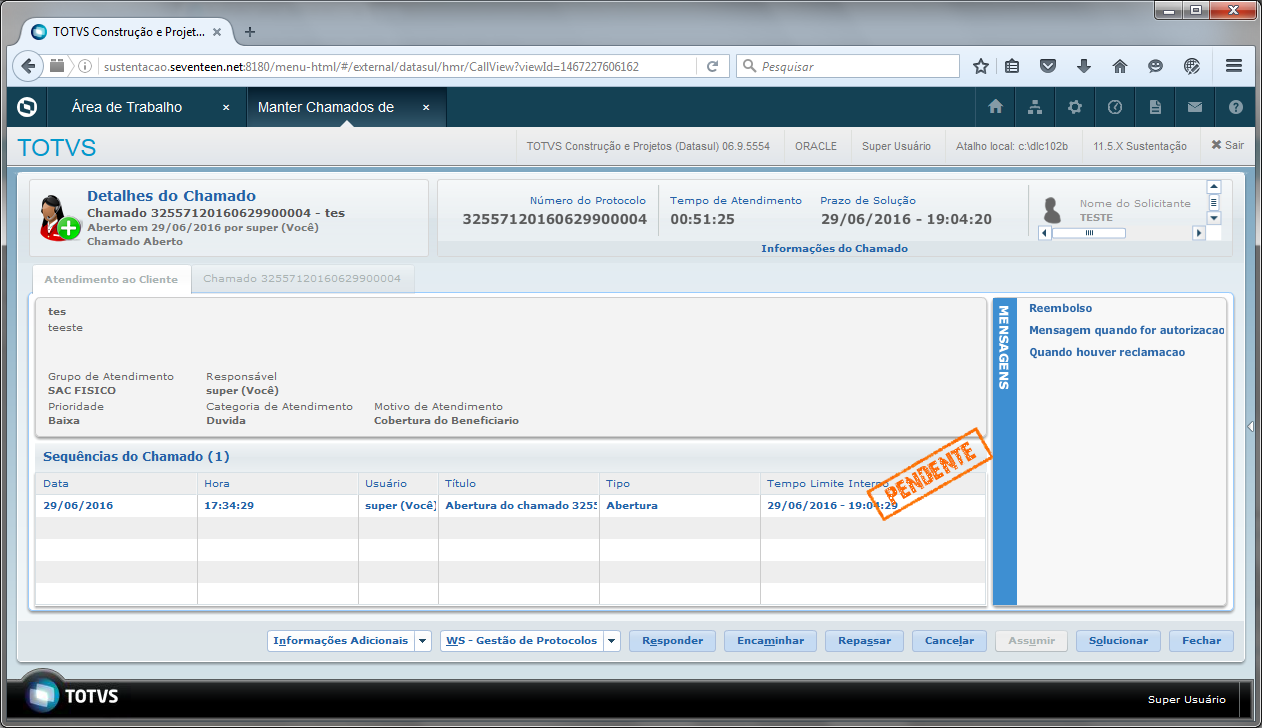Bookmark this page with the star icon
Viewport: 1262px width, 728px height.
[x=981, y=66]
